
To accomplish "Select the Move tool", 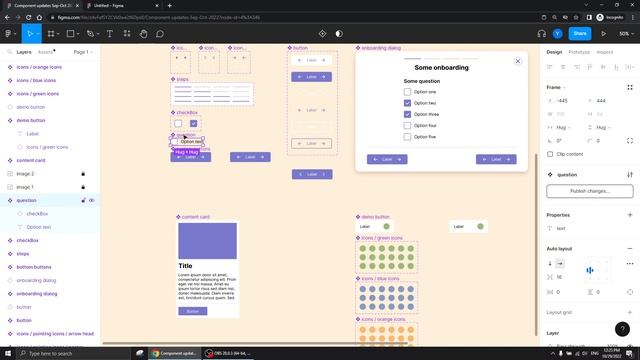I will (29, 34).
